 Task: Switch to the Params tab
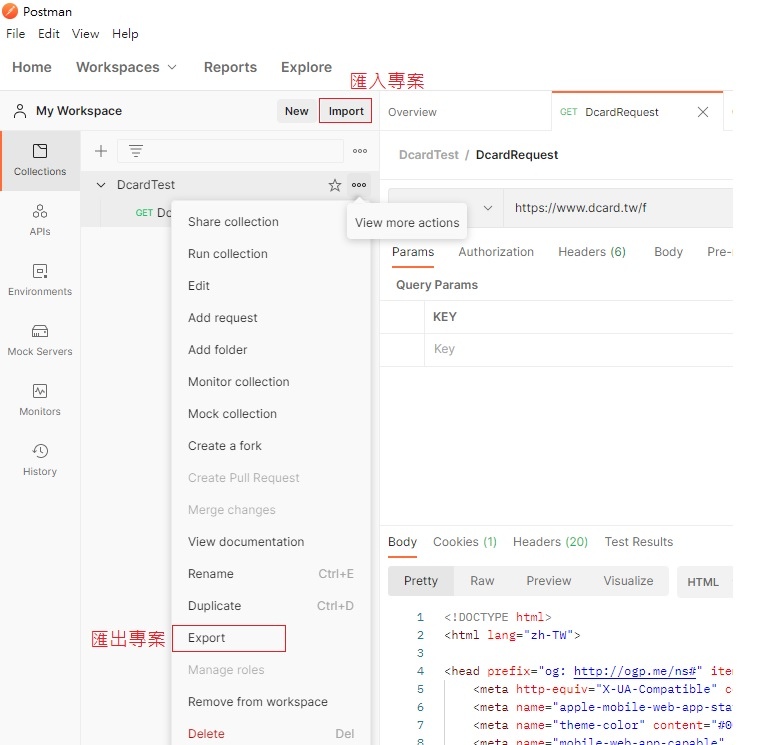pos(413,252)
